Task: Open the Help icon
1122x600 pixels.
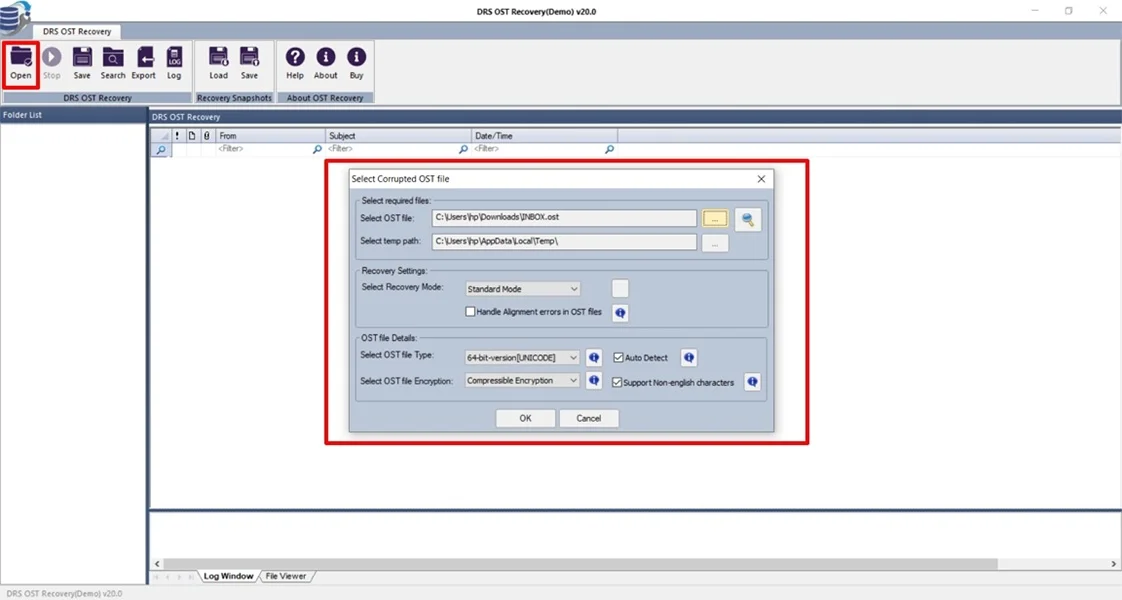Action: click(x=295, y=64)
